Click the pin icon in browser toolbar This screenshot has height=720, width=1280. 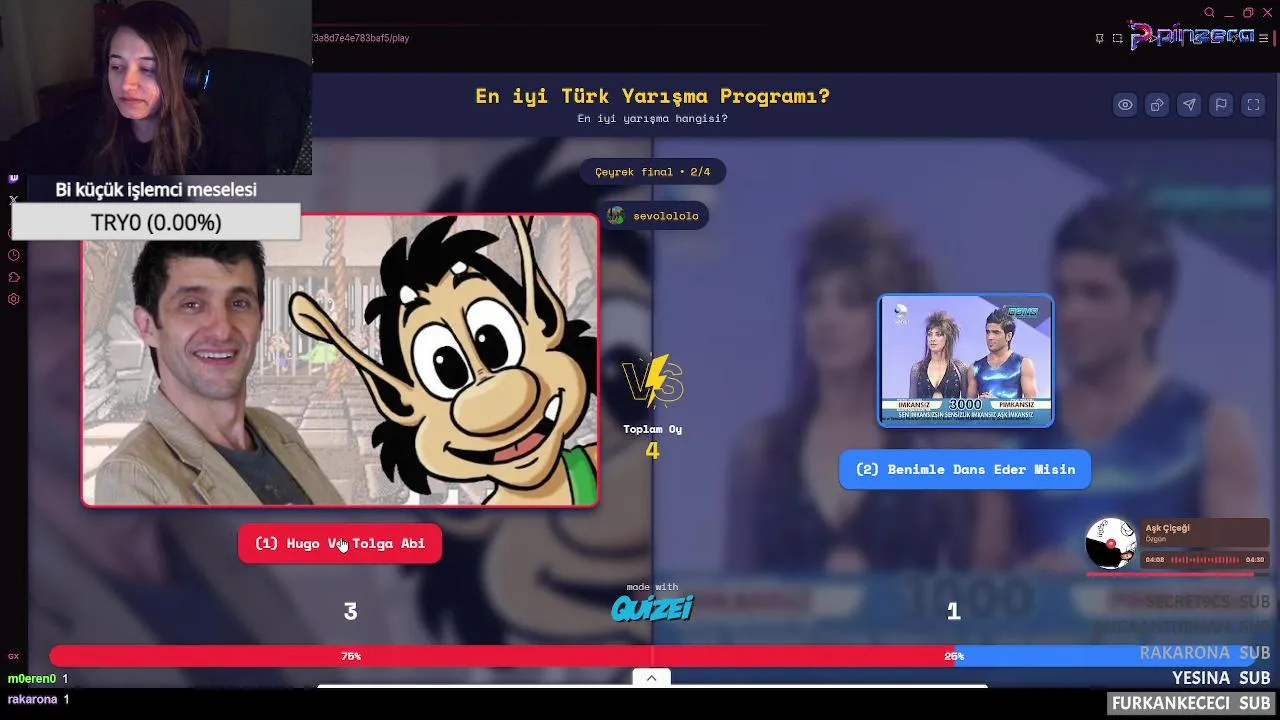1099,38
